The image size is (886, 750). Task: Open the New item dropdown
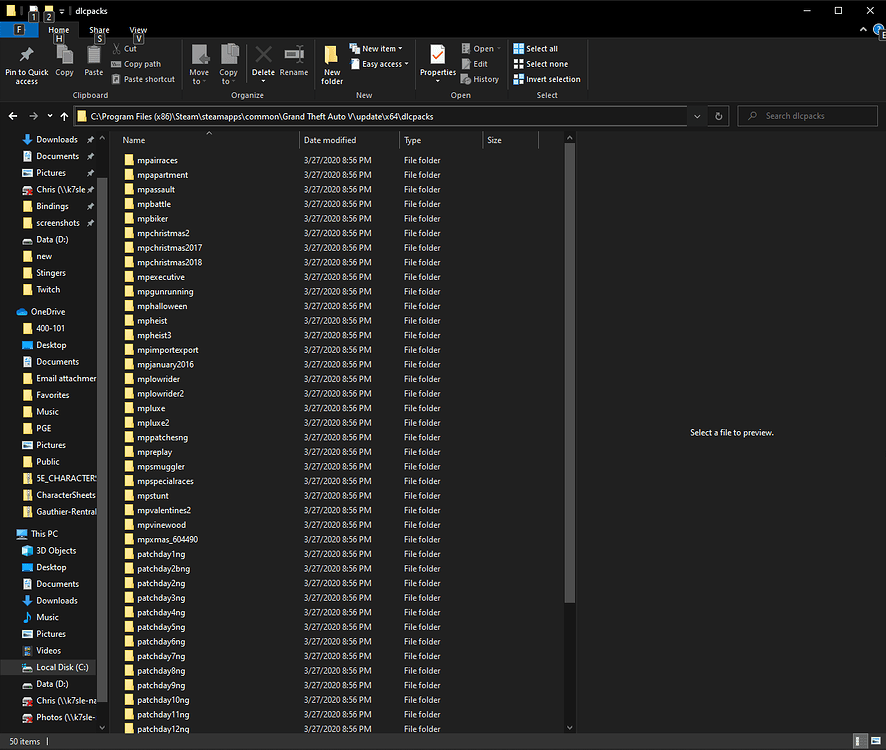click(x=377, y=48)
